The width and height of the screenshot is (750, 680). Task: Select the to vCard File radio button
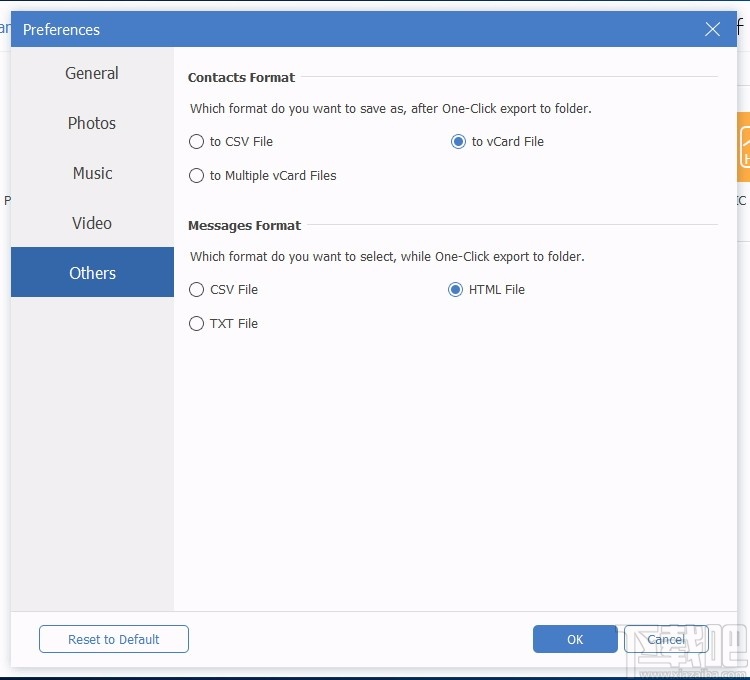click(x=458, y=142)
